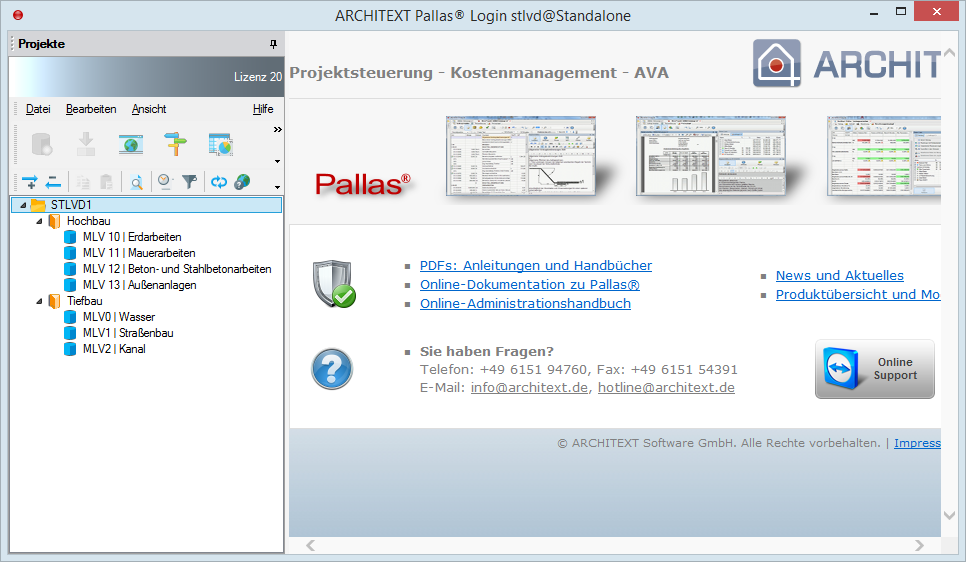Click the shield with green checkmark icon
Viewport: 966px width, 562px height.
[333, 284]
